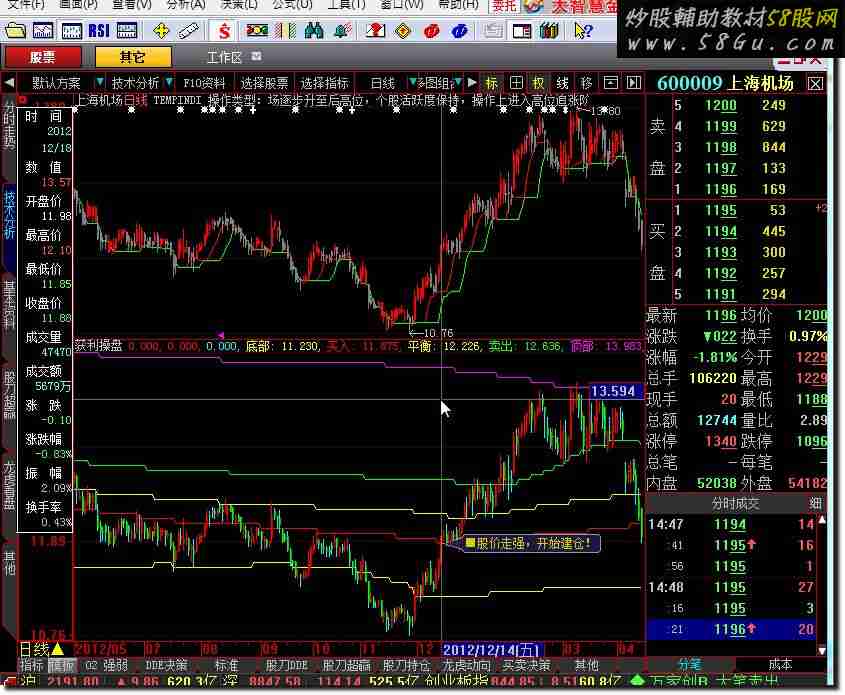The width and height of the screenshot is (845, 695).
Task: Click the side panel toggle icon before 600009
Action: coord(634,83)
